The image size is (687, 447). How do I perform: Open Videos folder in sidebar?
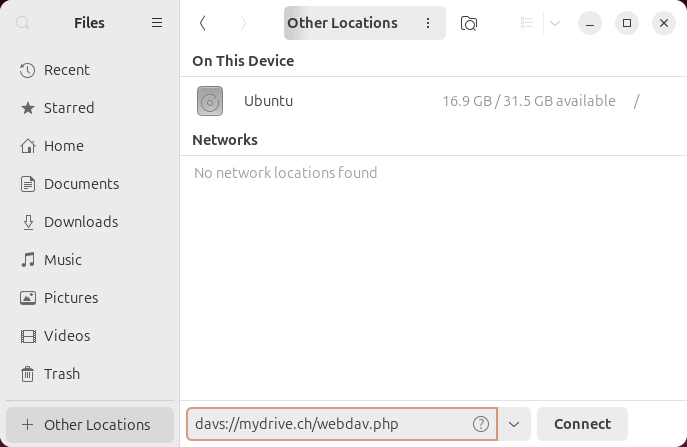tap(90, 336)
